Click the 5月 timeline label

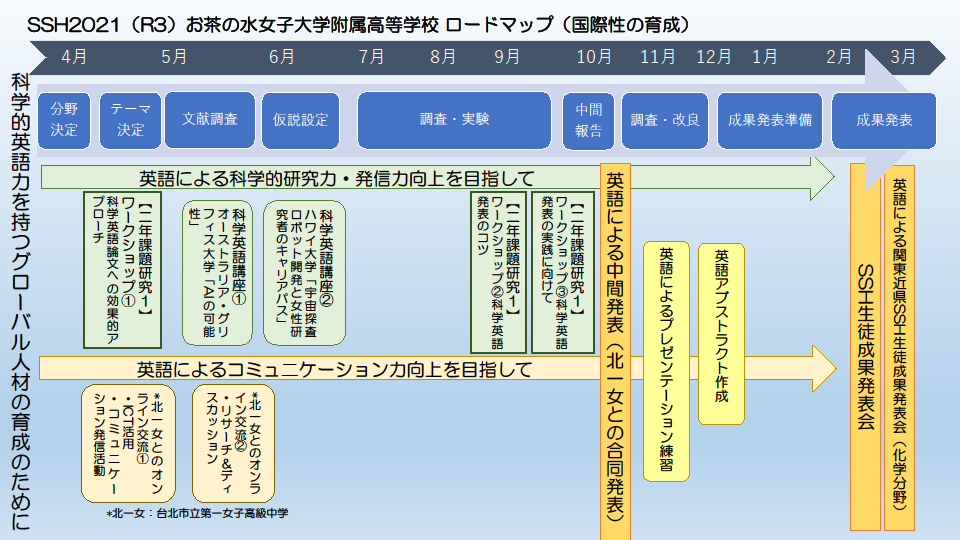[174, 57]
